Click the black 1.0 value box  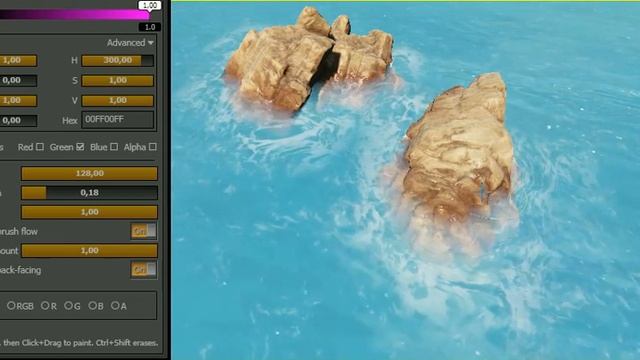(x=150, y=27)
